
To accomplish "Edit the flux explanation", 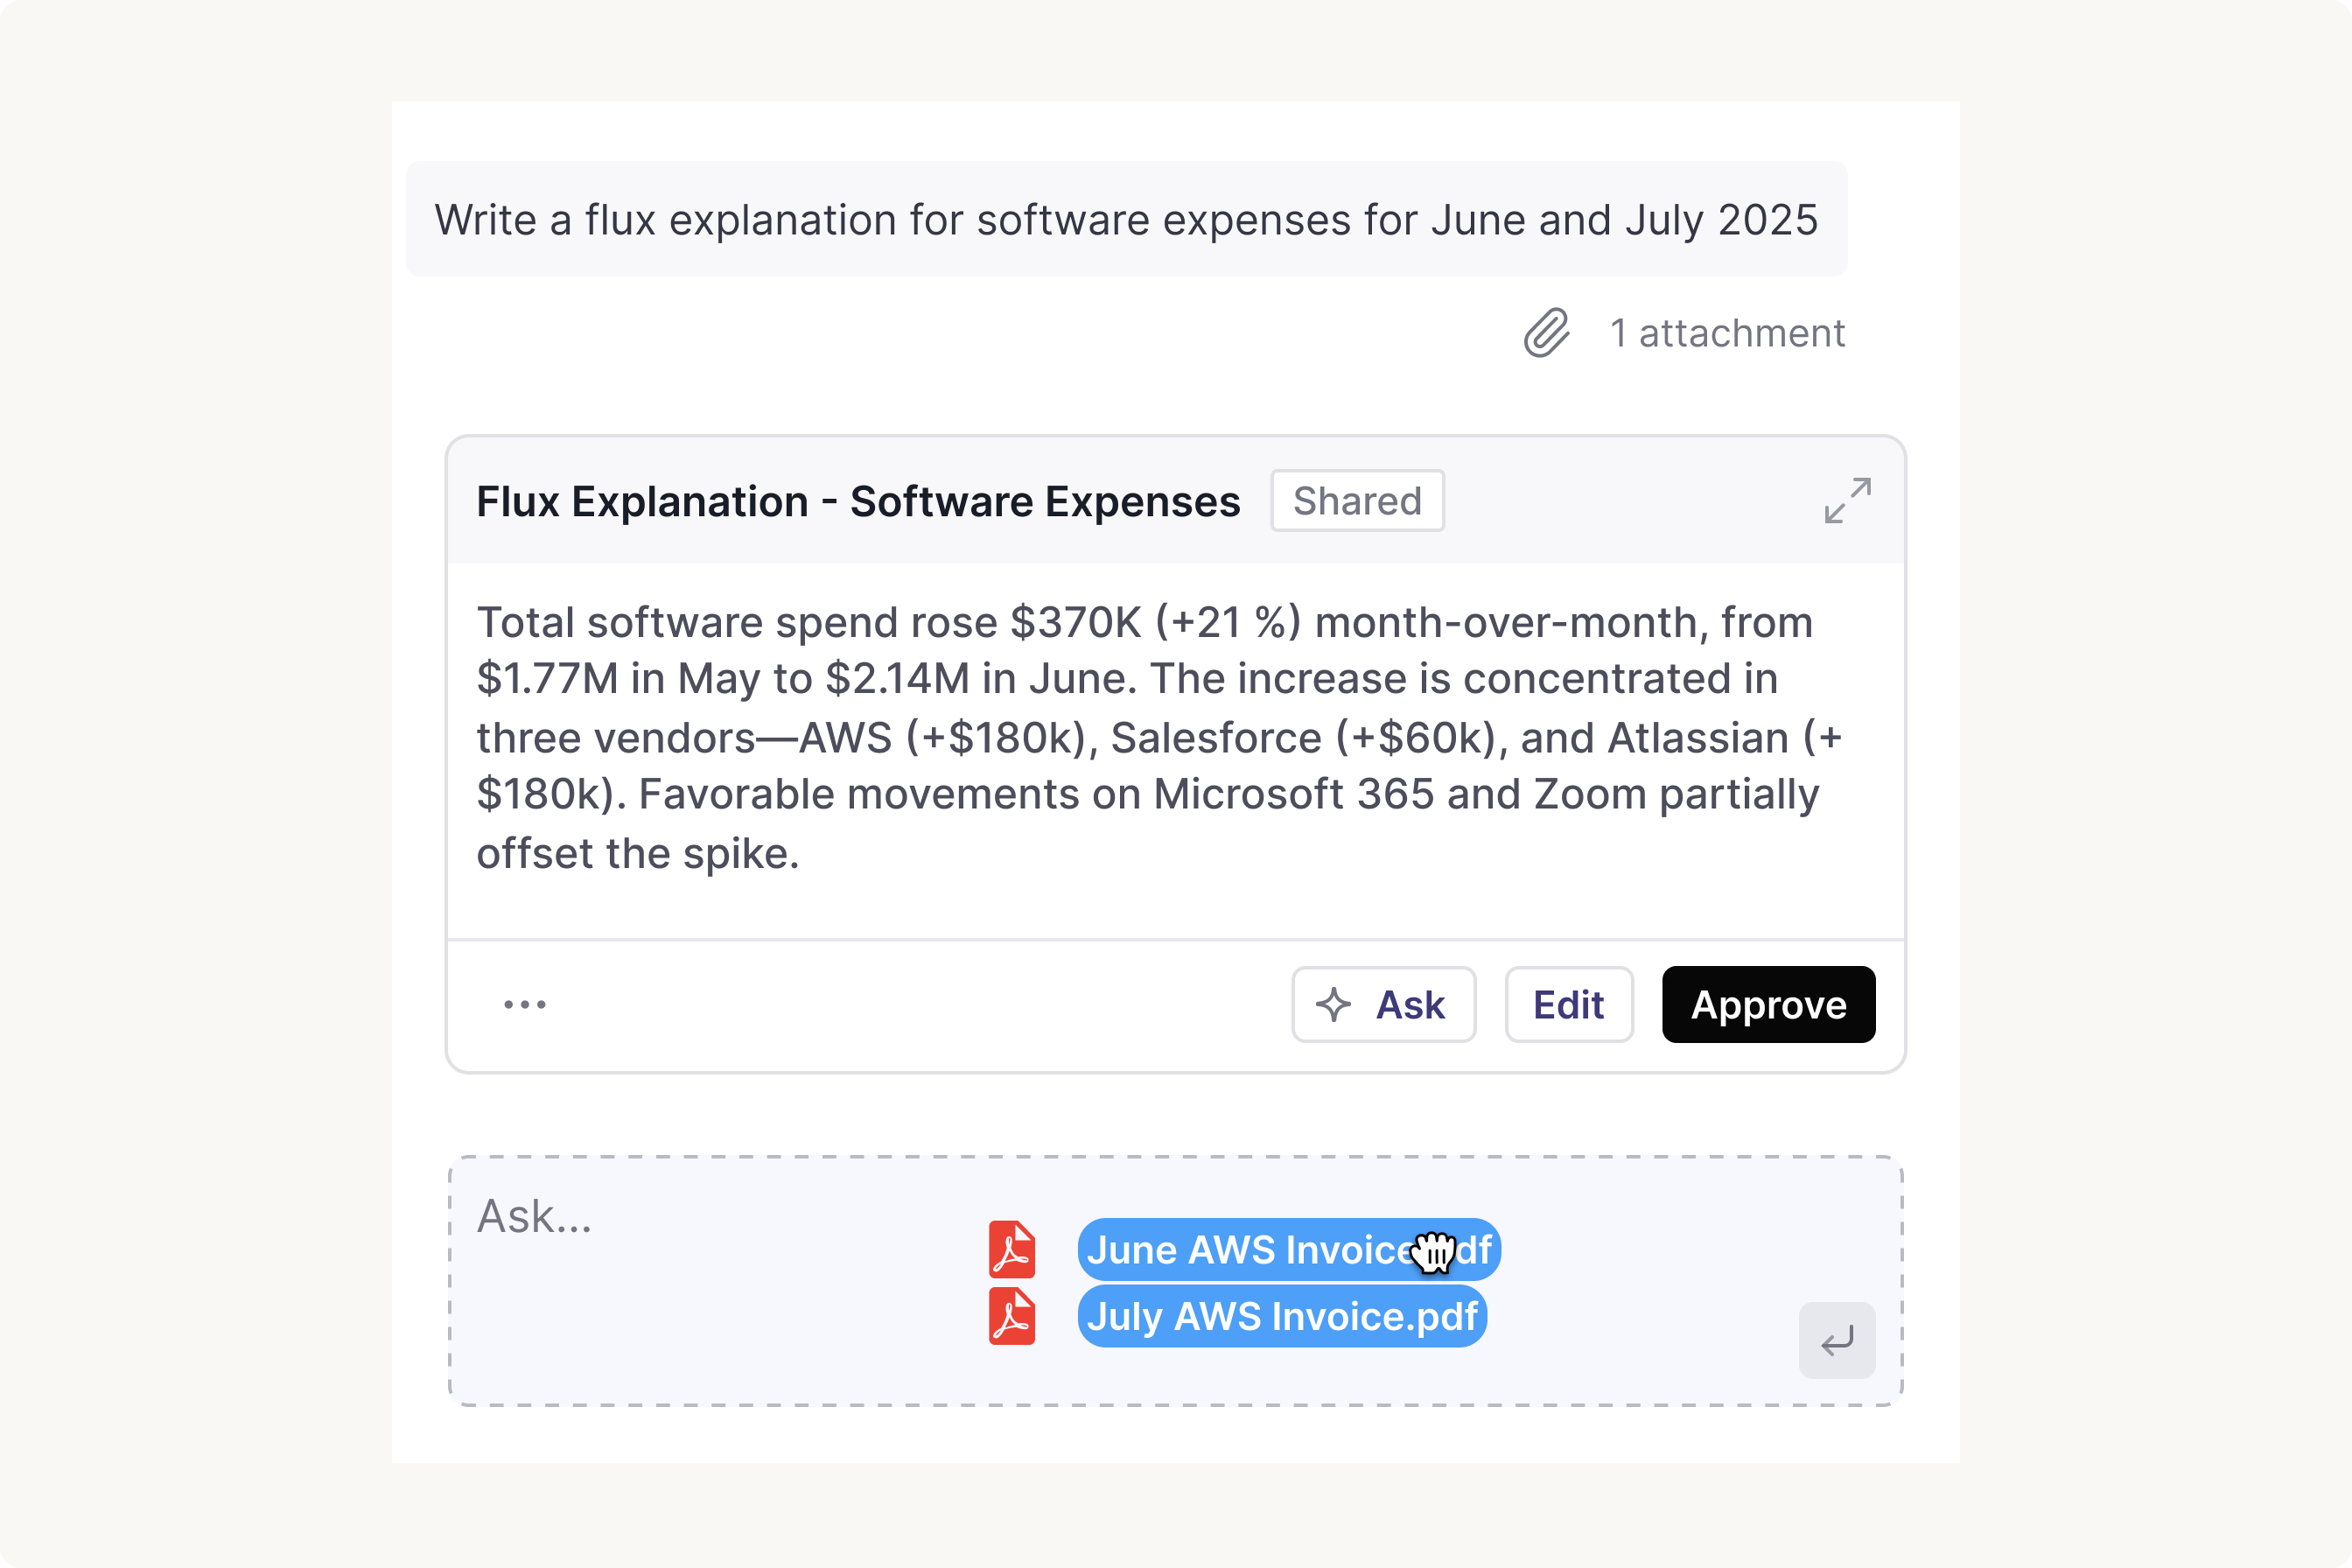I will point(1569,1004).
